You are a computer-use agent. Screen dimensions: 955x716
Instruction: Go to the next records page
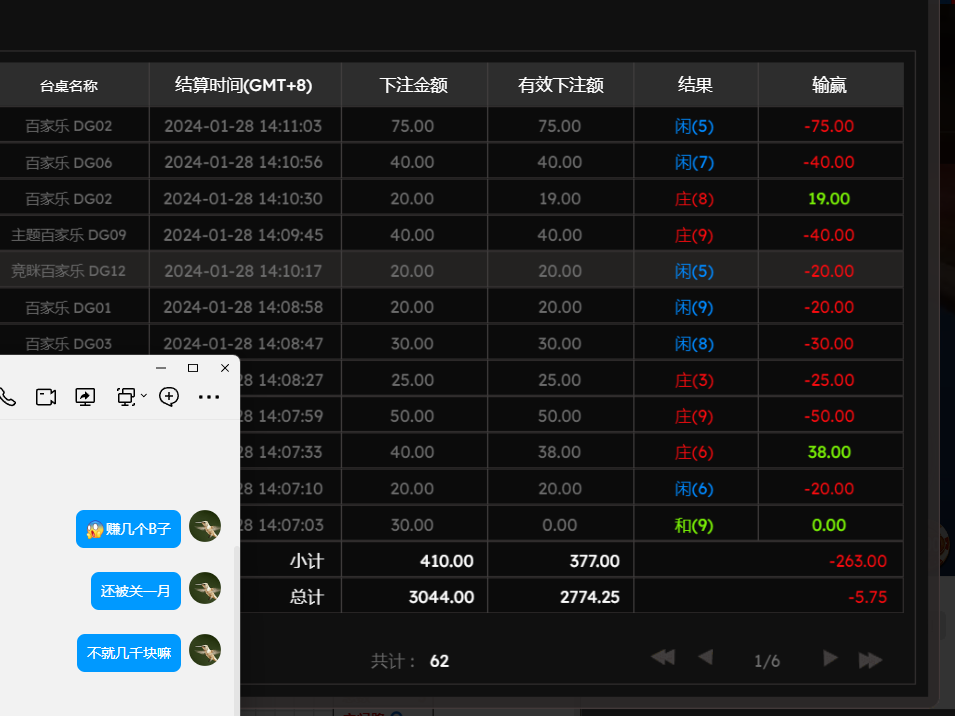tap(830, 658)
